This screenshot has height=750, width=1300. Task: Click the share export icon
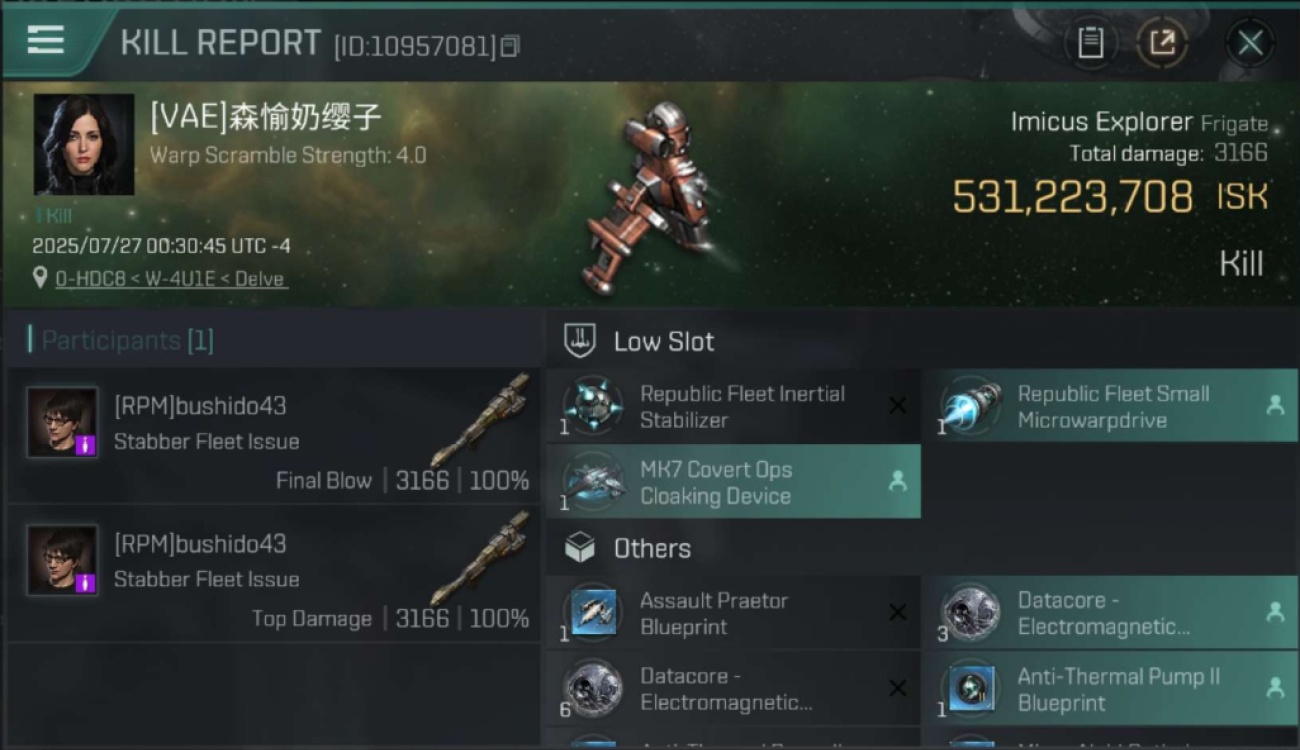(x=1162, y=43)
